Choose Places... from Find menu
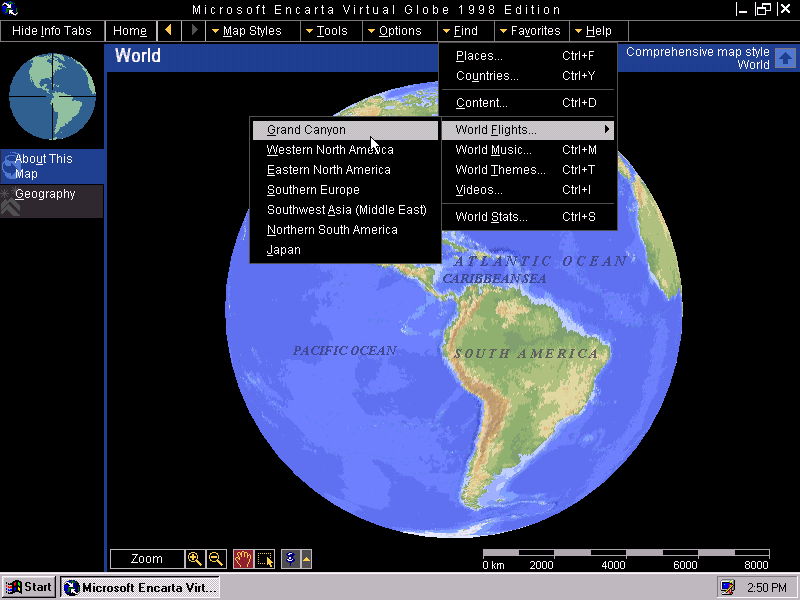 [528, 56]
